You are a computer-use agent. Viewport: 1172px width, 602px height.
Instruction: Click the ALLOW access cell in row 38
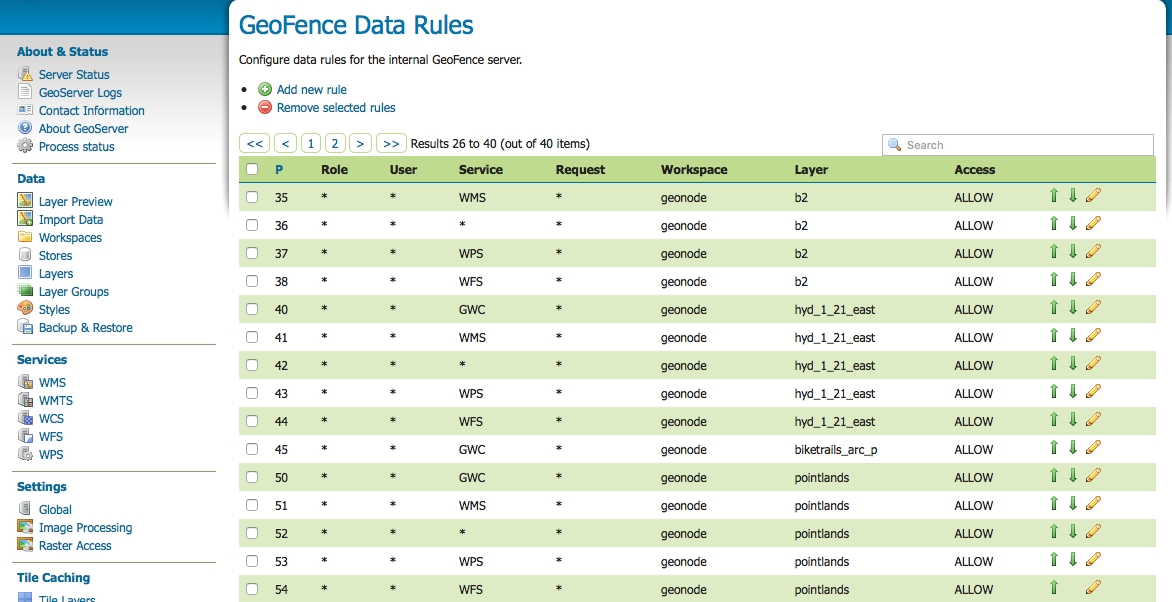click(x=973, y=281)
